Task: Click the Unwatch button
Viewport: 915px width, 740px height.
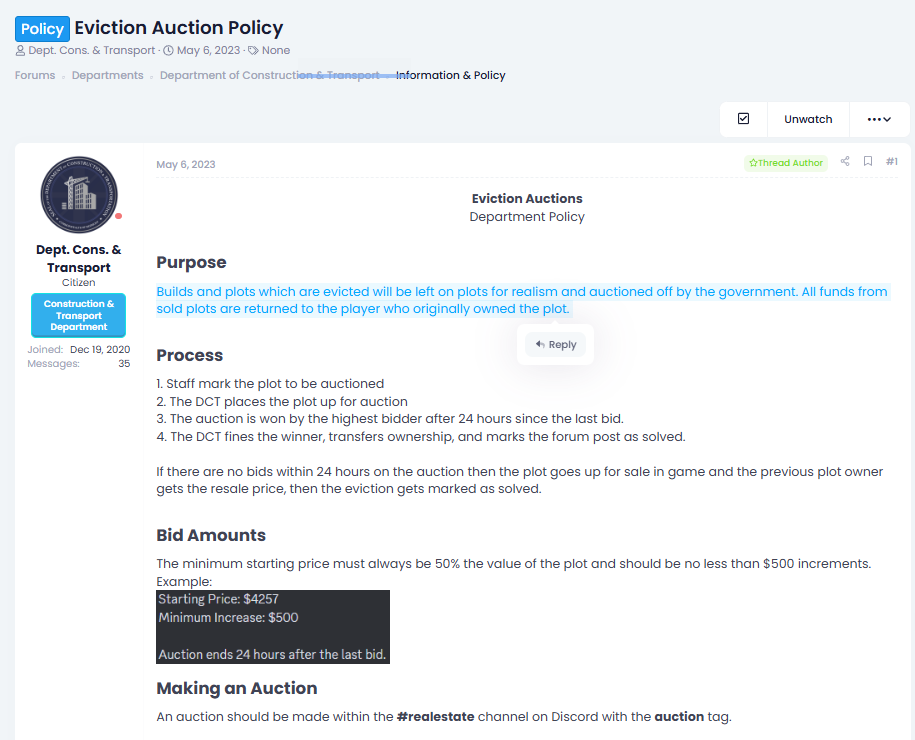Action: (x=808, y=119)
